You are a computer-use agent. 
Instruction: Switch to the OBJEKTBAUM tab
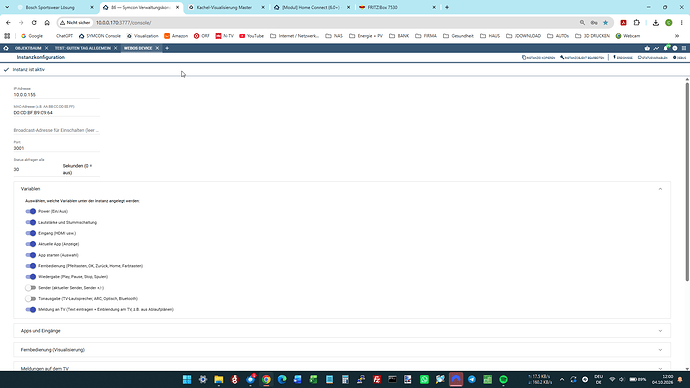tap(28, 48)
